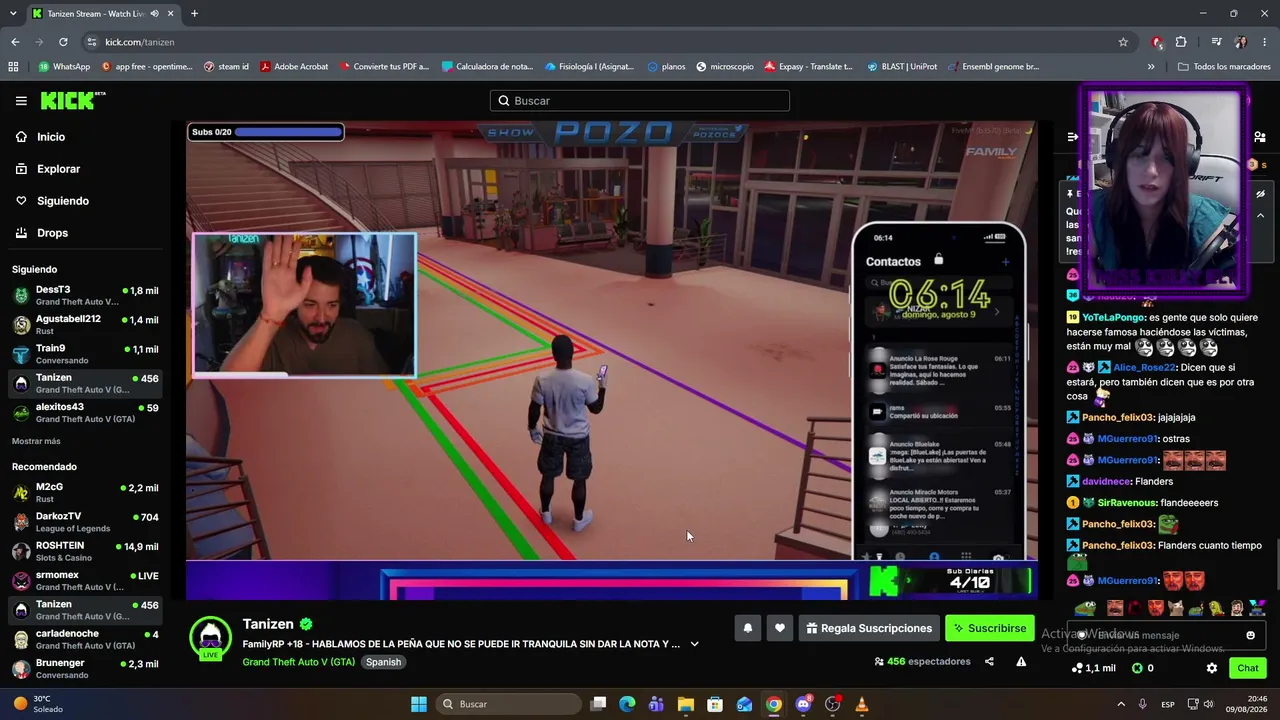Go back in browser history
This screenshot has width=1280, height=720.
(15, 42)
